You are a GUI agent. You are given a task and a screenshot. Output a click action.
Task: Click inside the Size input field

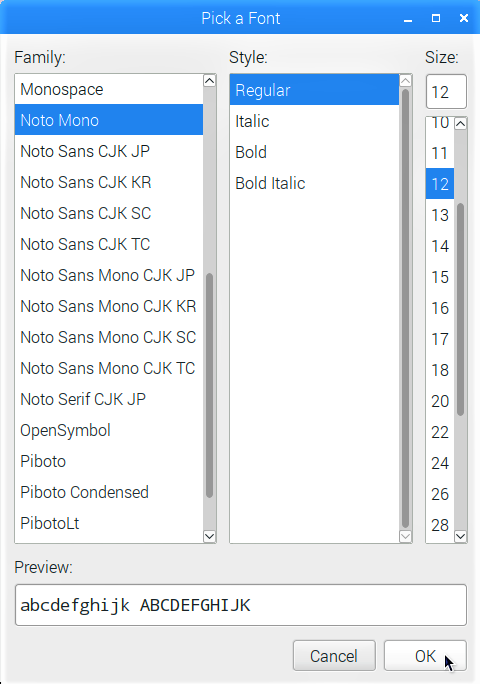(446, 92)
